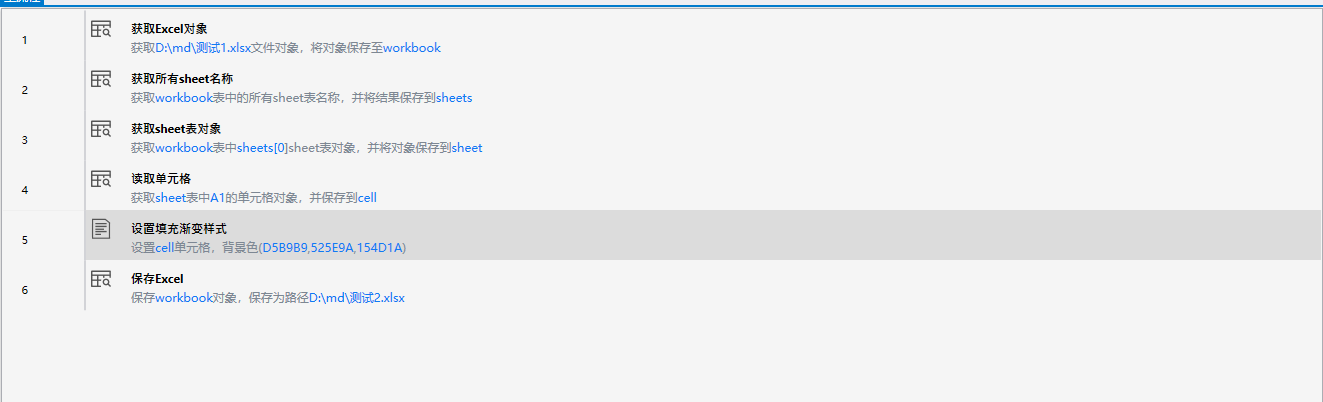Click the background color values D5B9B9,525E9A,154D1A
This screenshot has height=402, width=1323.
point(333,248)
